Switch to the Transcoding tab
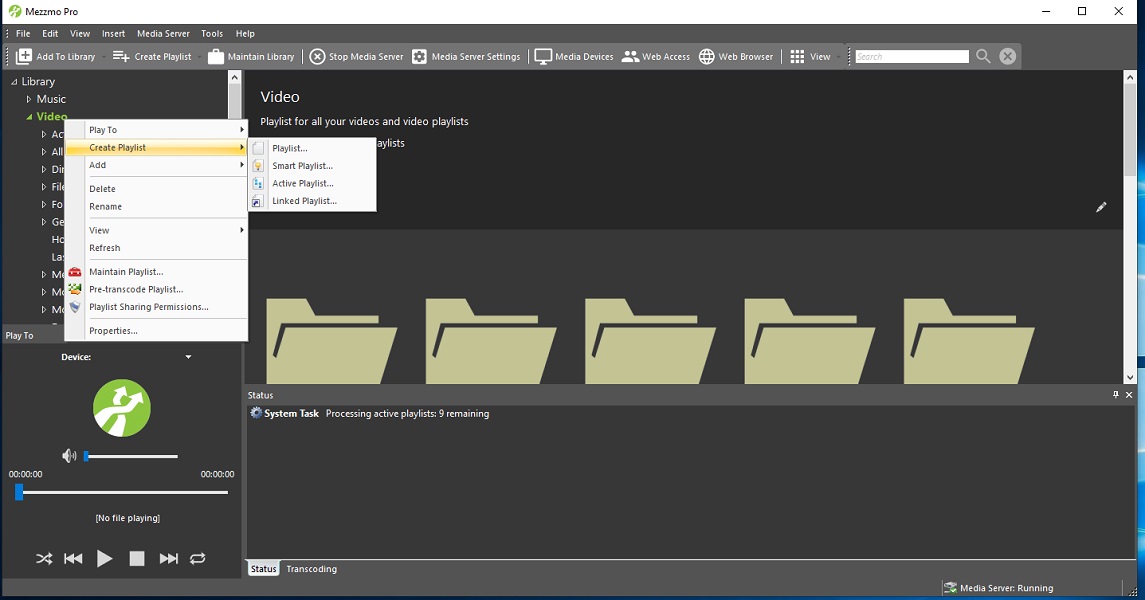Screen dimensions: 1145x600 pyautogui.click(x=311, y=569)
